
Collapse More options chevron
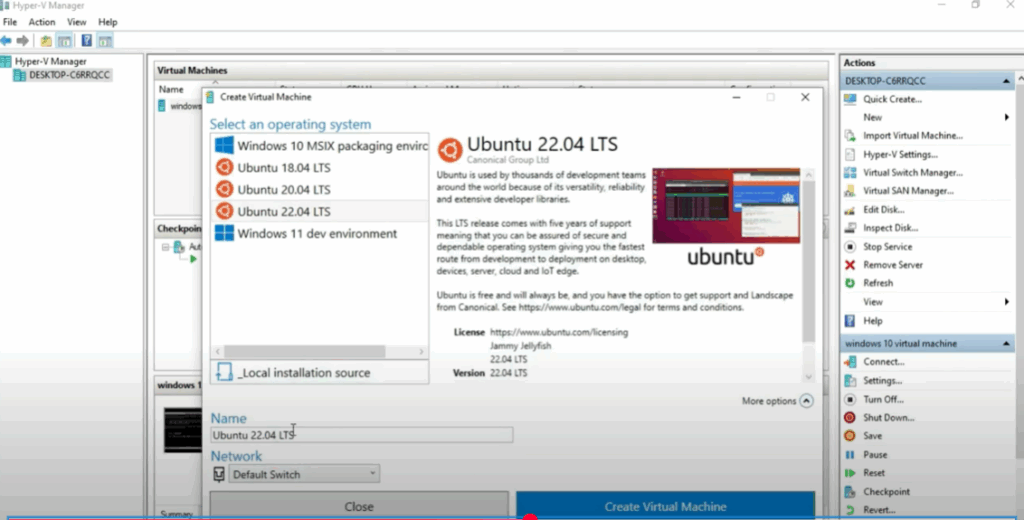(807, 401)
